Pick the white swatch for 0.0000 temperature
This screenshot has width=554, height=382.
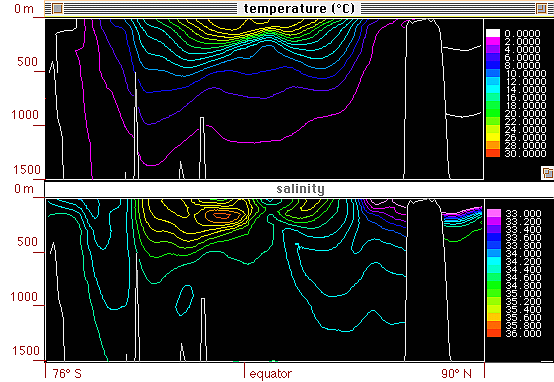coord(493,33)
